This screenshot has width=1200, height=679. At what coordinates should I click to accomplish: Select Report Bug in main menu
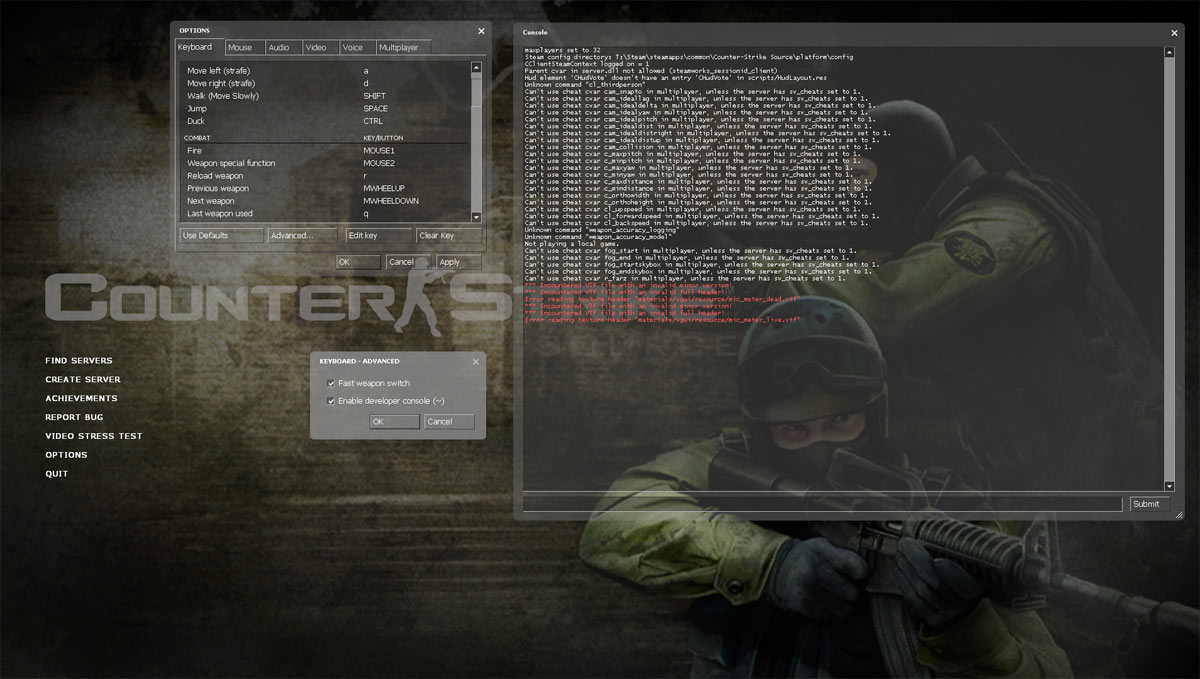point(74,417)
